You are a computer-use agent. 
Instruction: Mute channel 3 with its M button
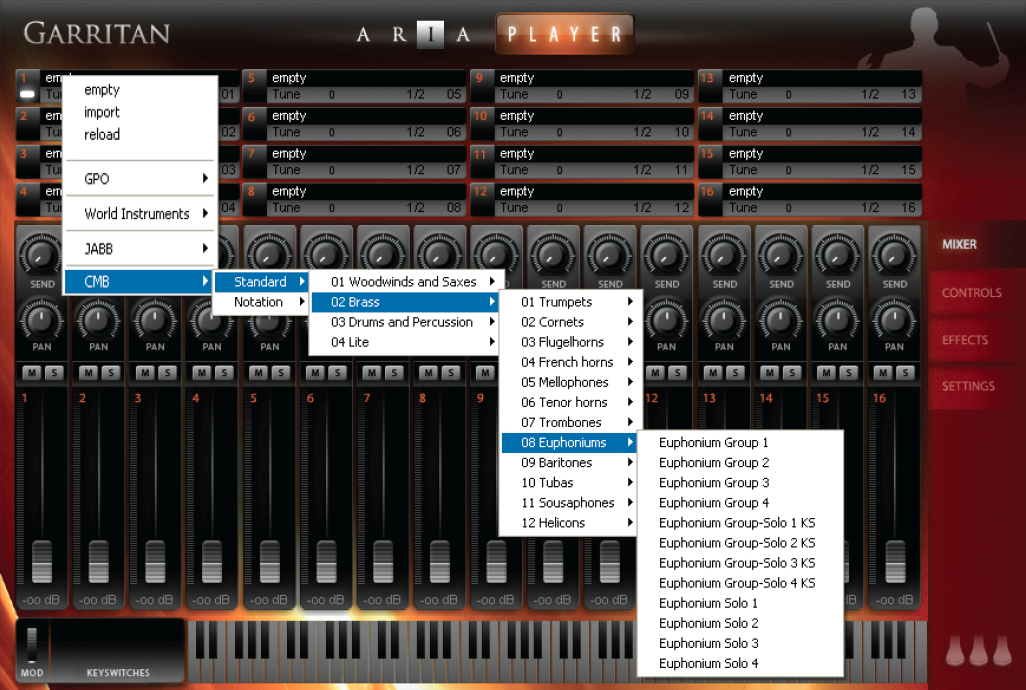[146, 372]
